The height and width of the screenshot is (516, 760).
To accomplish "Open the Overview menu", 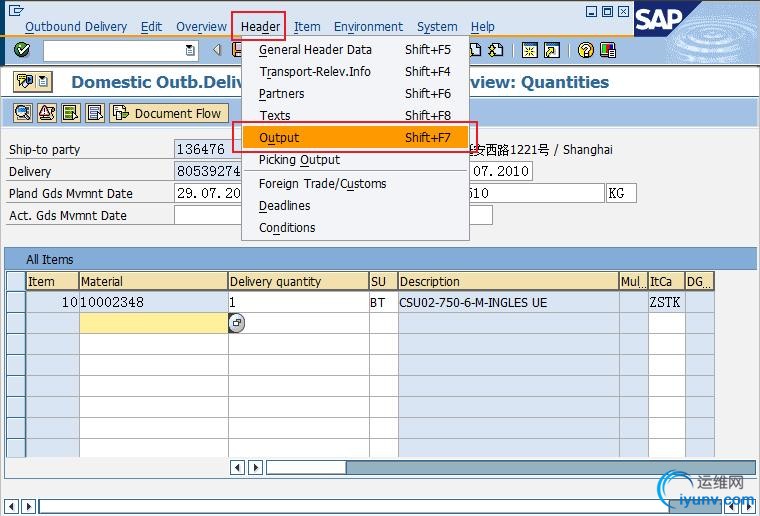I will coord(201,27).
